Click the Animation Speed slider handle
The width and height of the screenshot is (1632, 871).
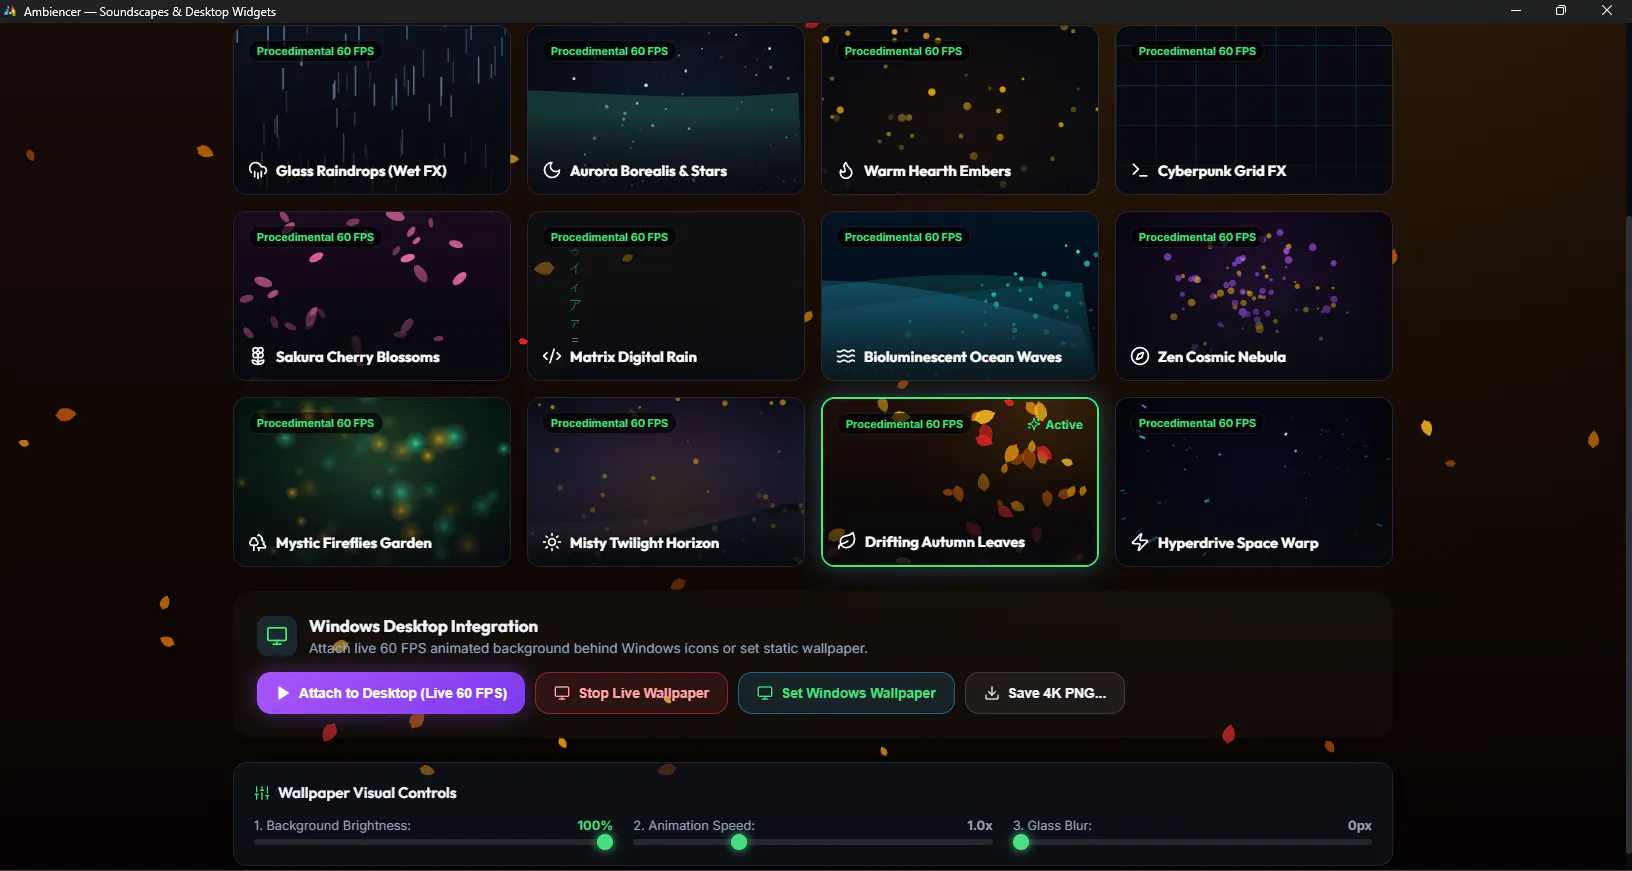(x=739, y=842)
